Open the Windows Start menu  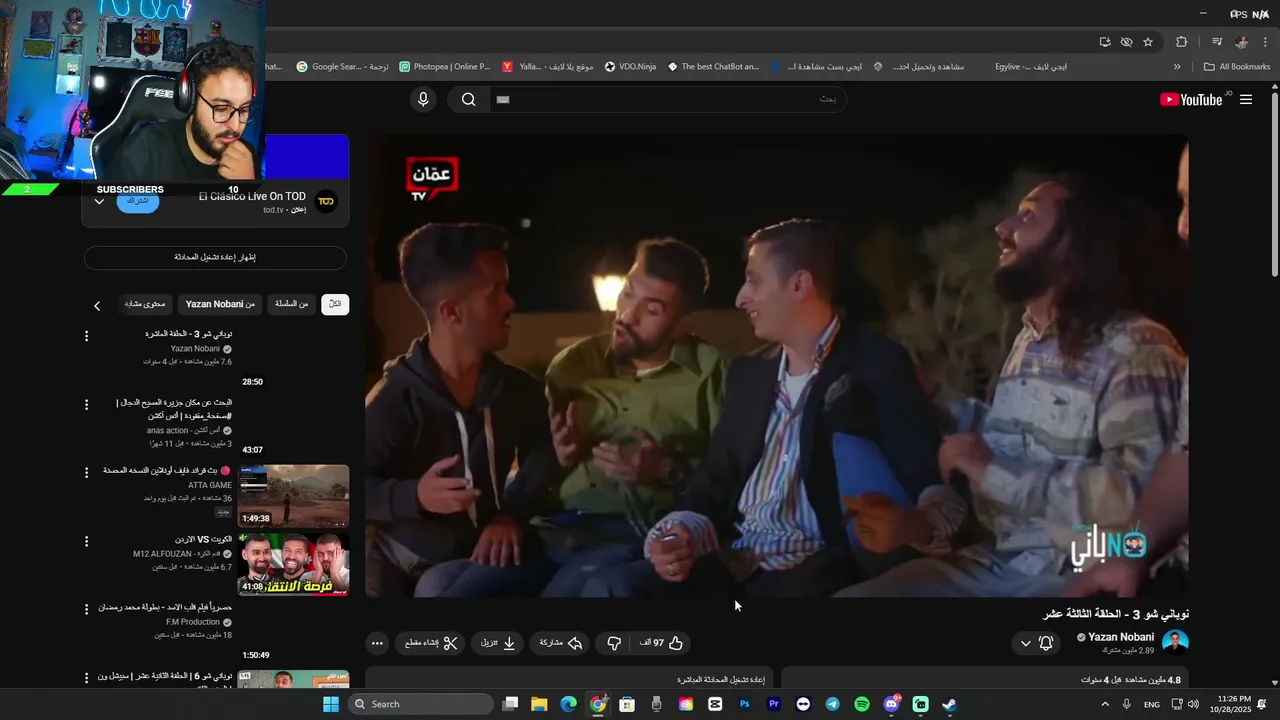point(331,704)
